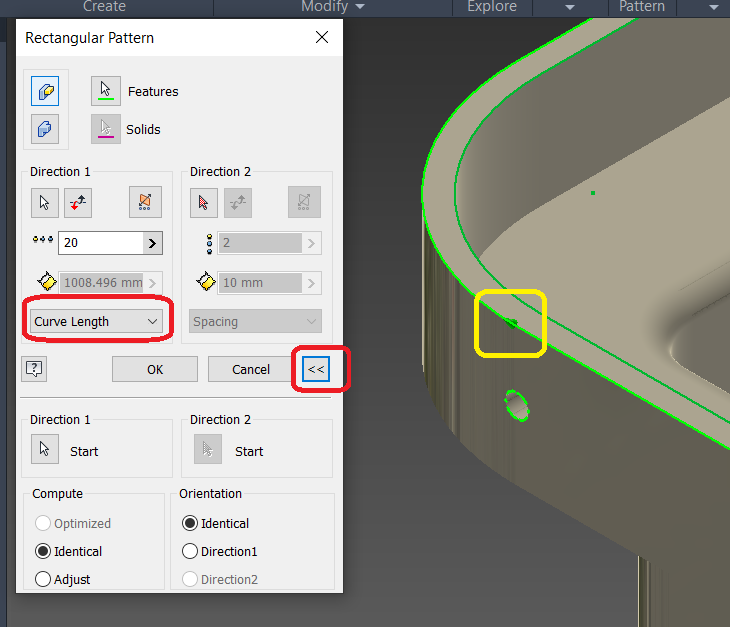This screenshot has height=627, width=730.
Task: Toggle Direction 1 midplane icon
Action: click(145, 202)
